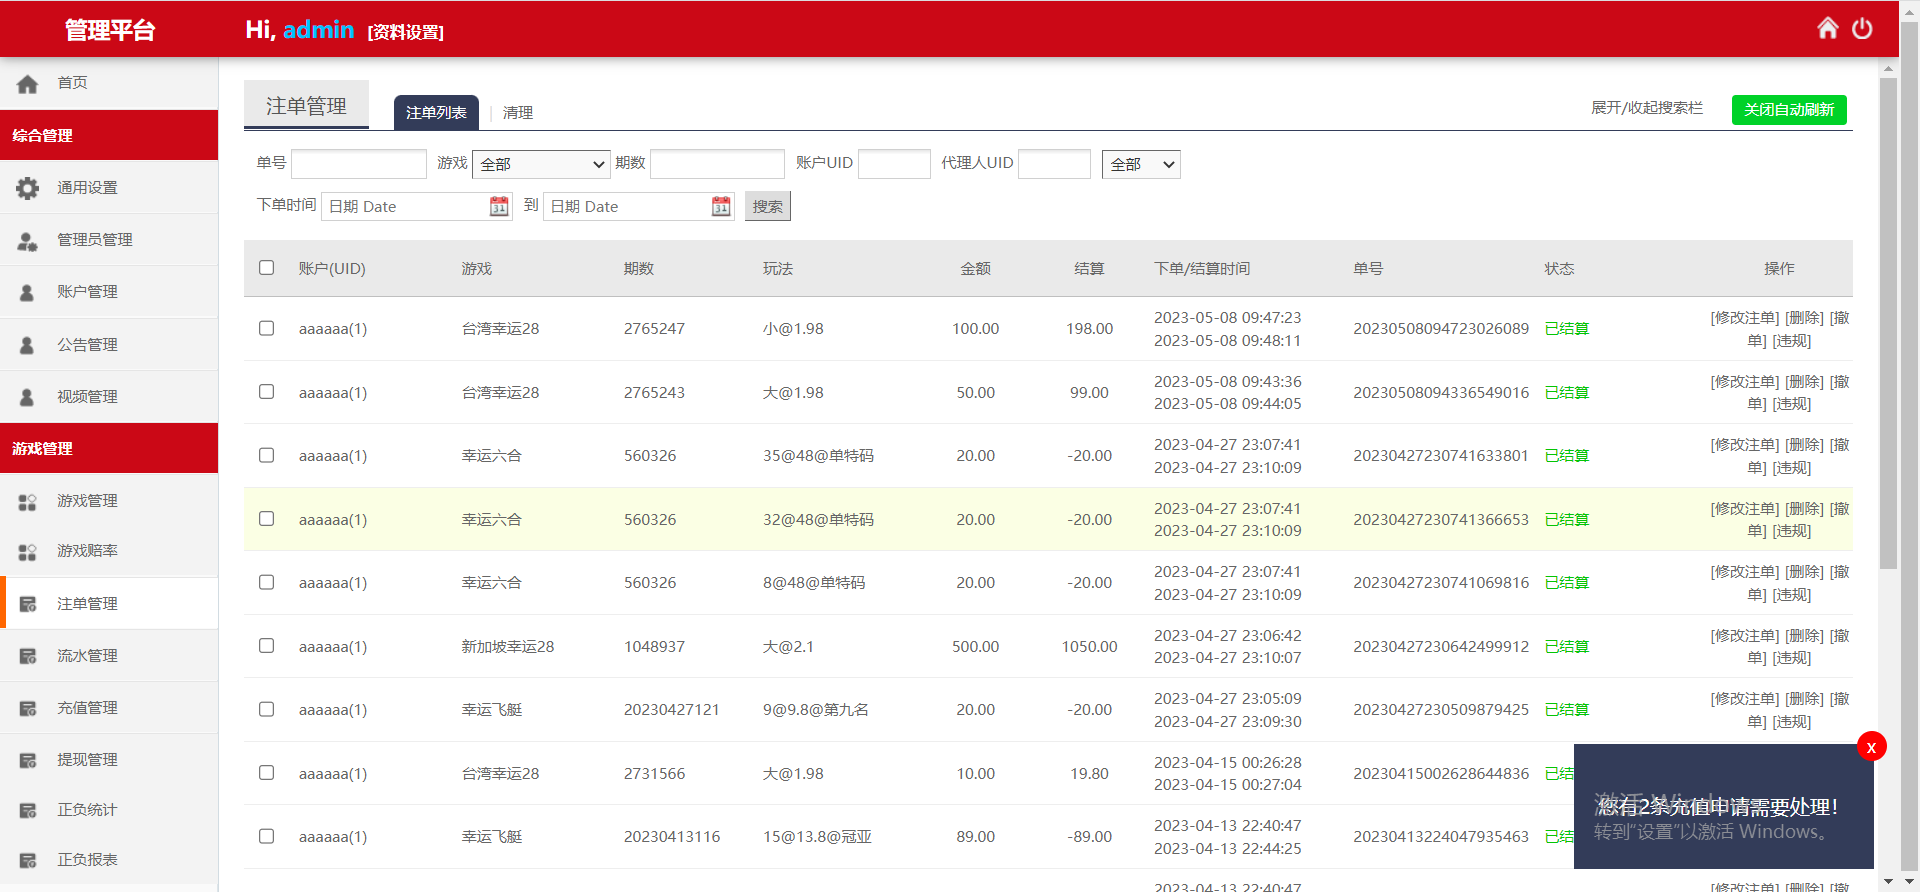
Task: Close the recharge notification popup
Action: 1871,747
